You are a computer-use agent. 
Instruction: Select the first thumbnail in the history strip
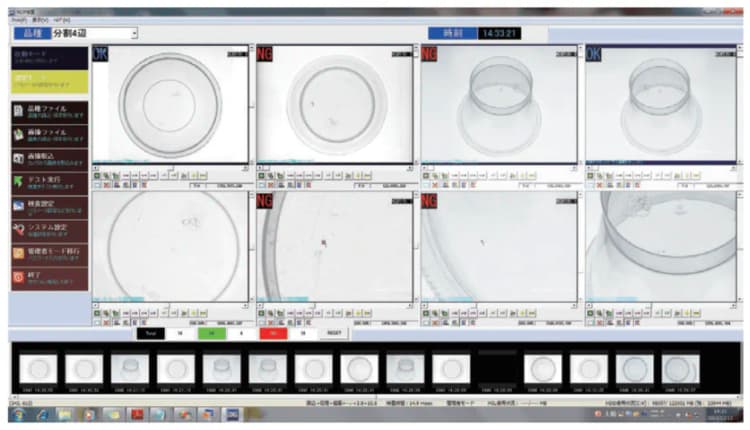tap(34, 369)
